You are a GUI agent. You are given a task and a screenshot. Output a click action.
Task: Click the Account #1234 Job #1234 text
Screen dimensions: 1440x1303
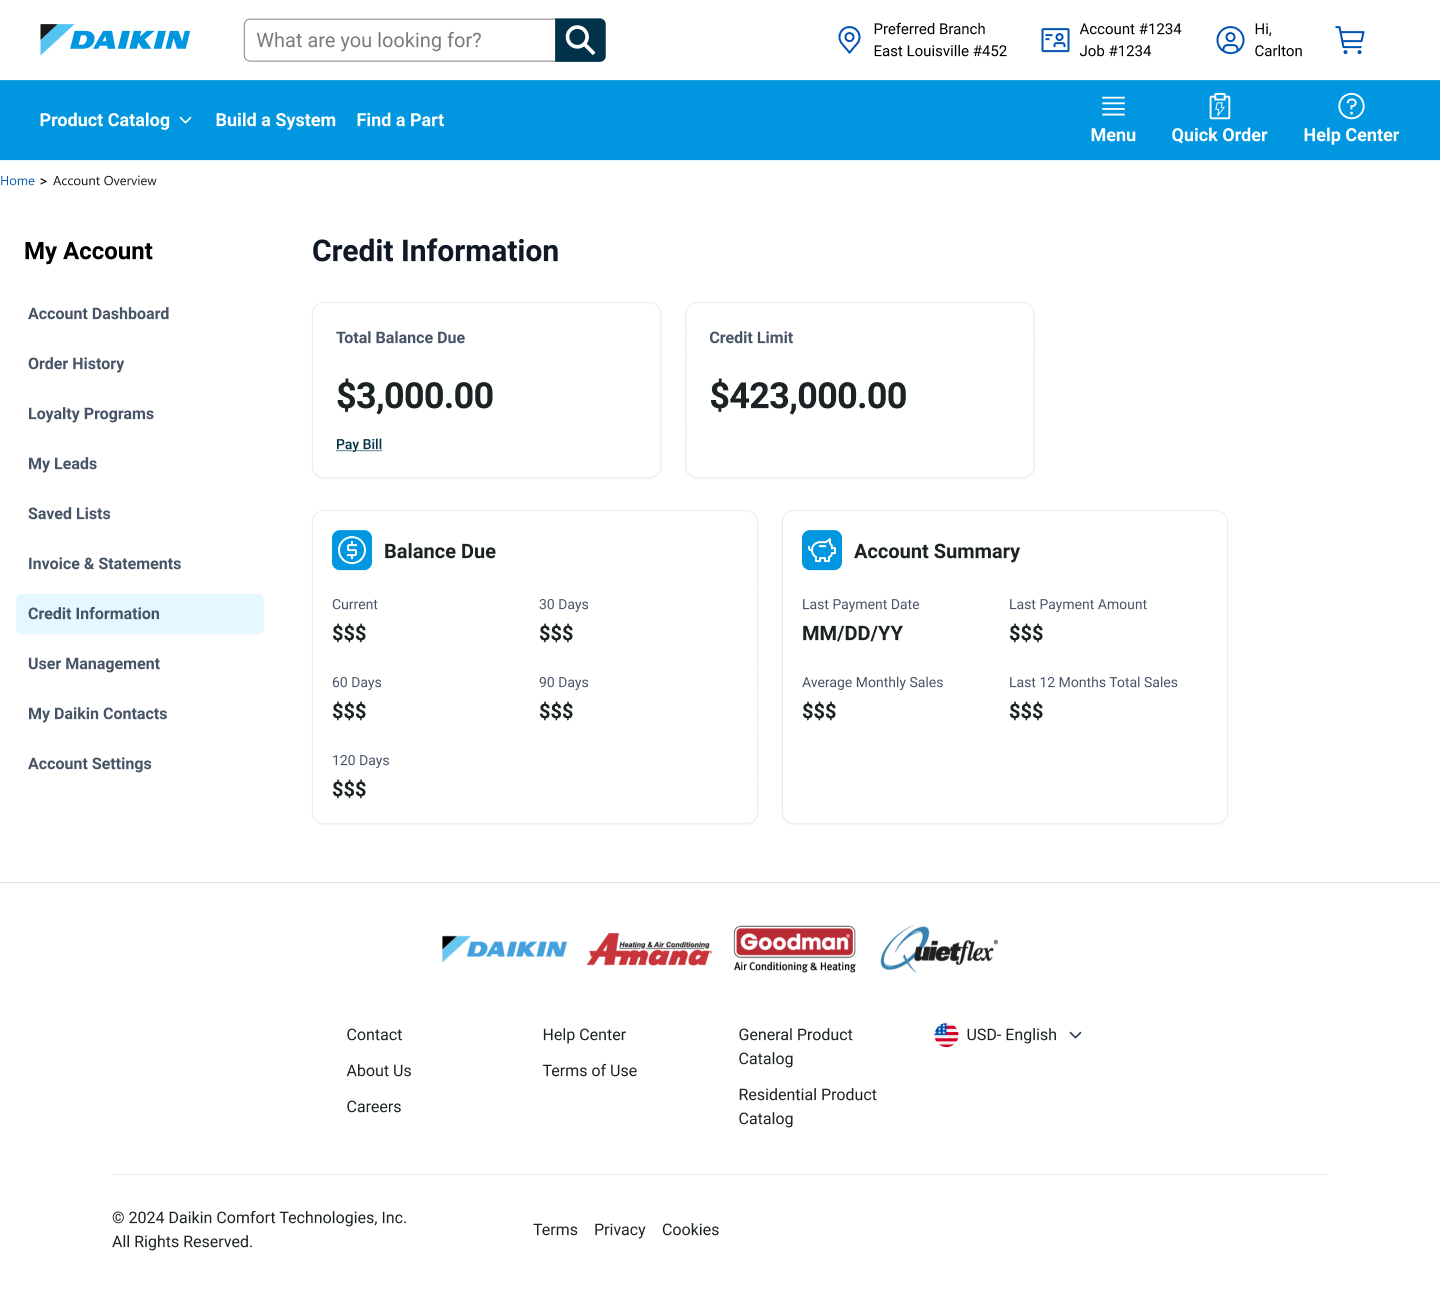[1130, 40]
